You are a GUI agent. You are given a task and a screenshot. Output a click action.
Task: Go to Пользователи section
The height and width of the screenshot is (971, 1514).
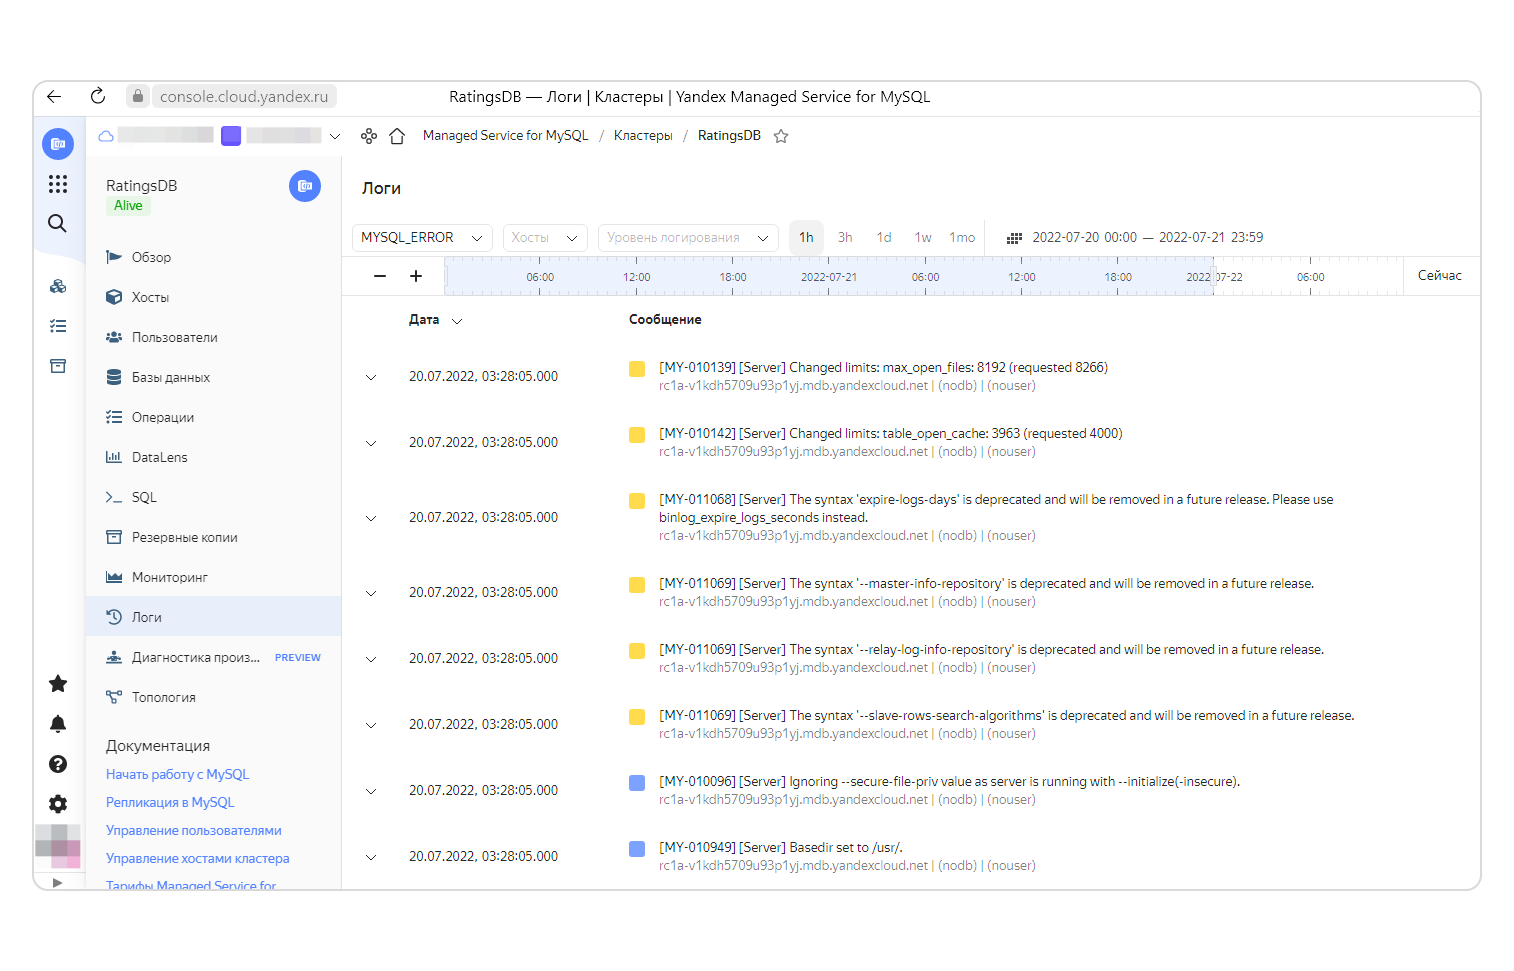pyautogui.click(x=213, y=337)
